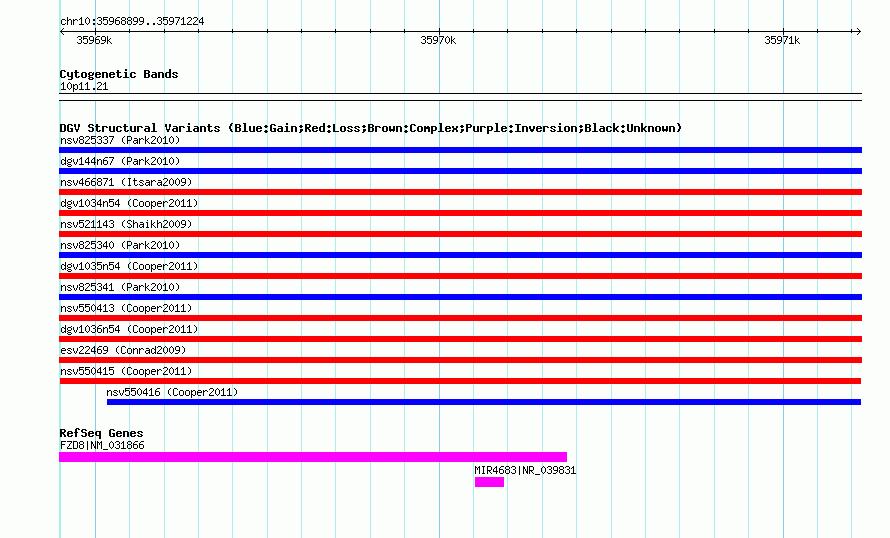Click the RefSeq Genes track title
Screen dimensions: 890x538
(x=101, y=433)
